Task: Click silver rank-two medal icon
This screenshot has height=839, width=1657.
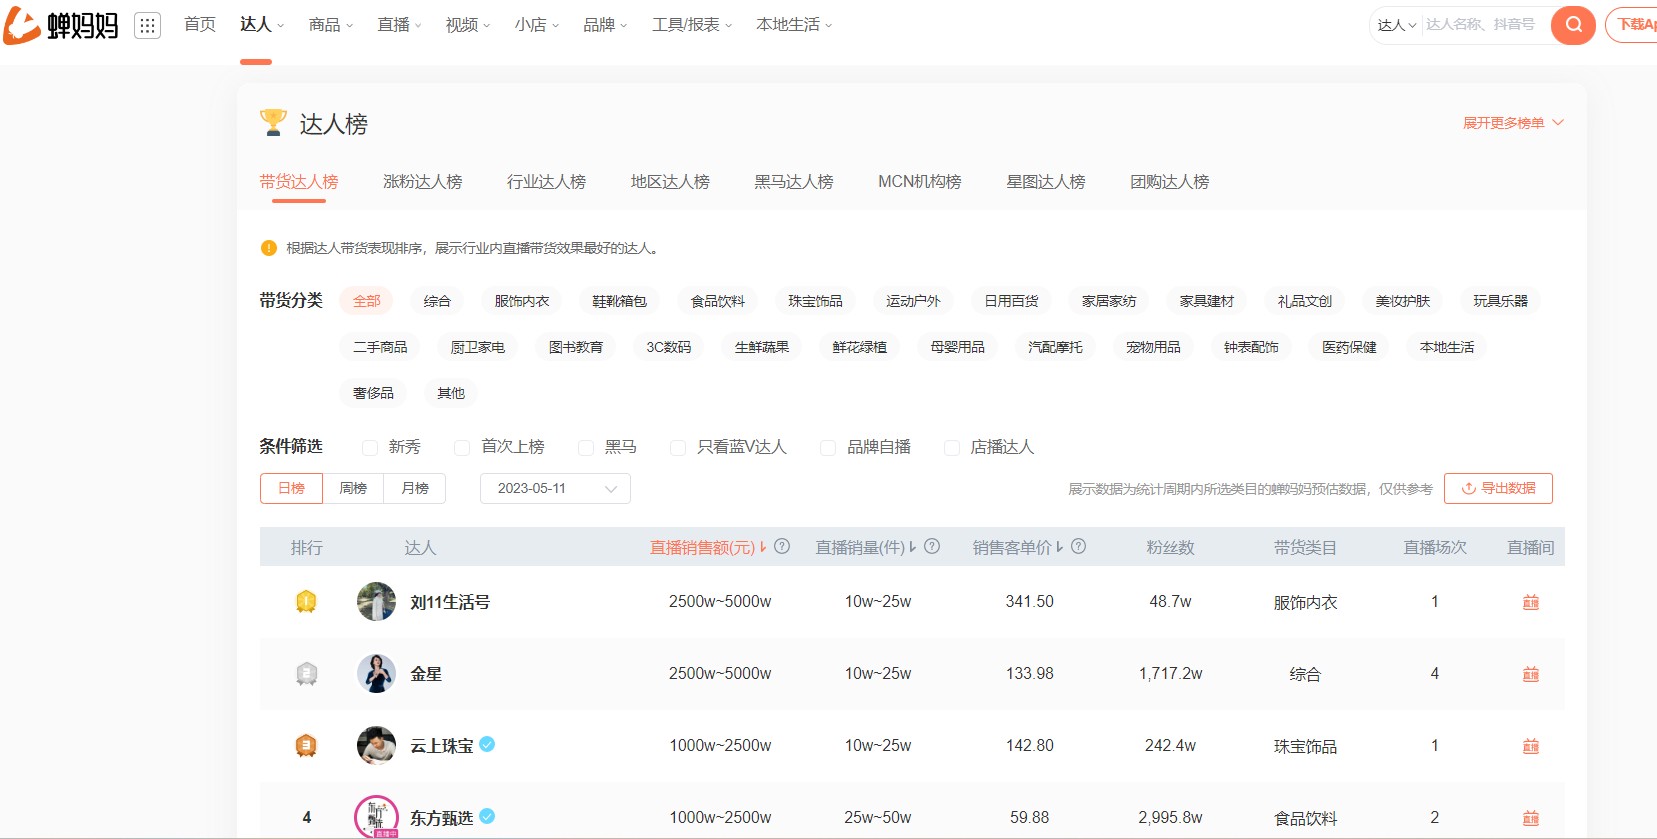Action: point(306,674)
